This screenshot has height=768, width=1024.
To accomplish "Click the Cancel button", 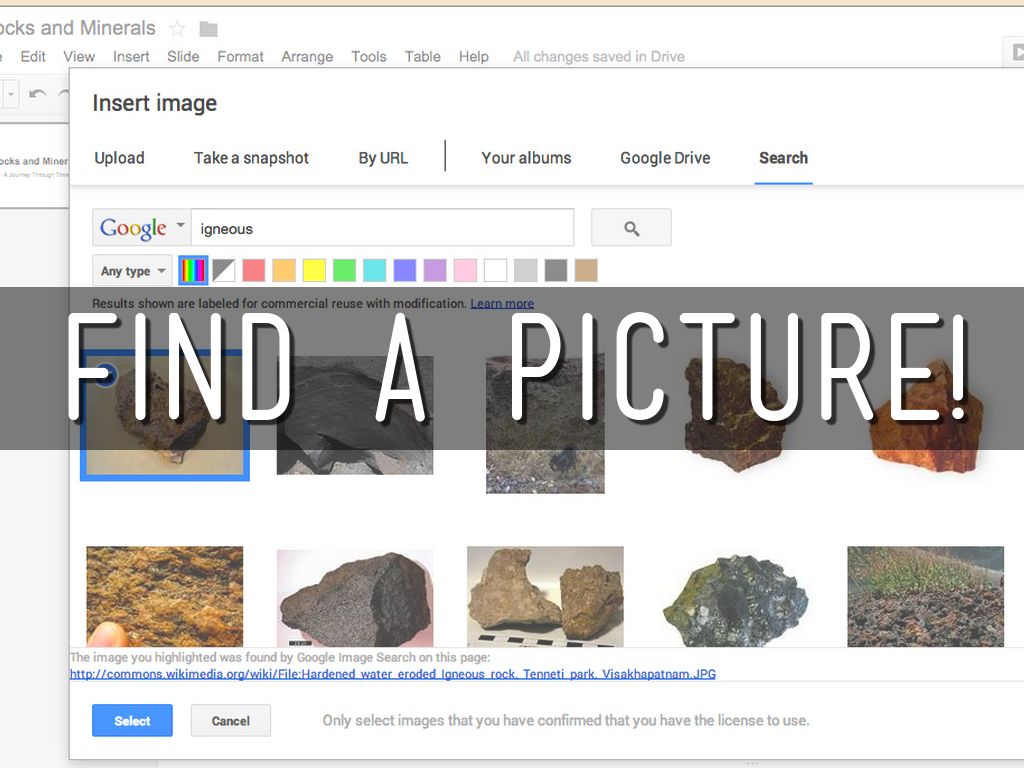I will pyautogui.click(x=230, y=721).
